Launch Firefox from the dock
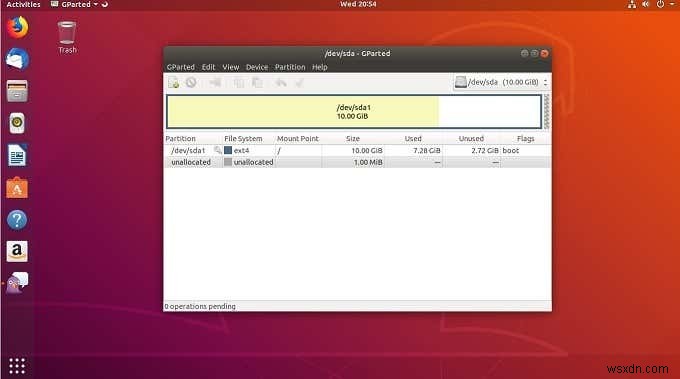The width and height of the screenshot is (680, 379). 17,27
